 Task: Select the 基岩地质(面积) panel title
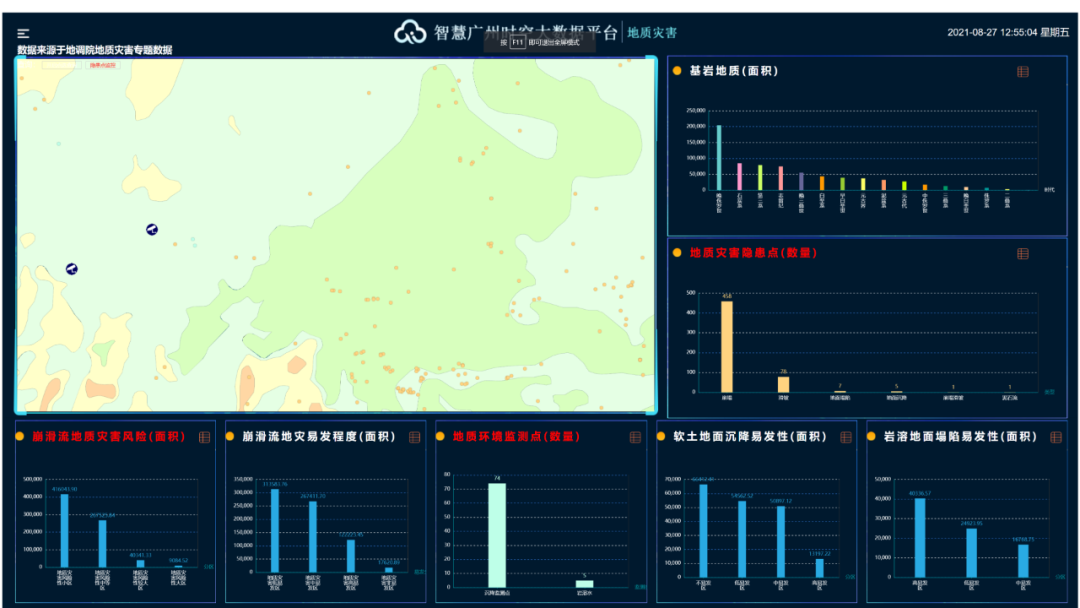point(734,71)
